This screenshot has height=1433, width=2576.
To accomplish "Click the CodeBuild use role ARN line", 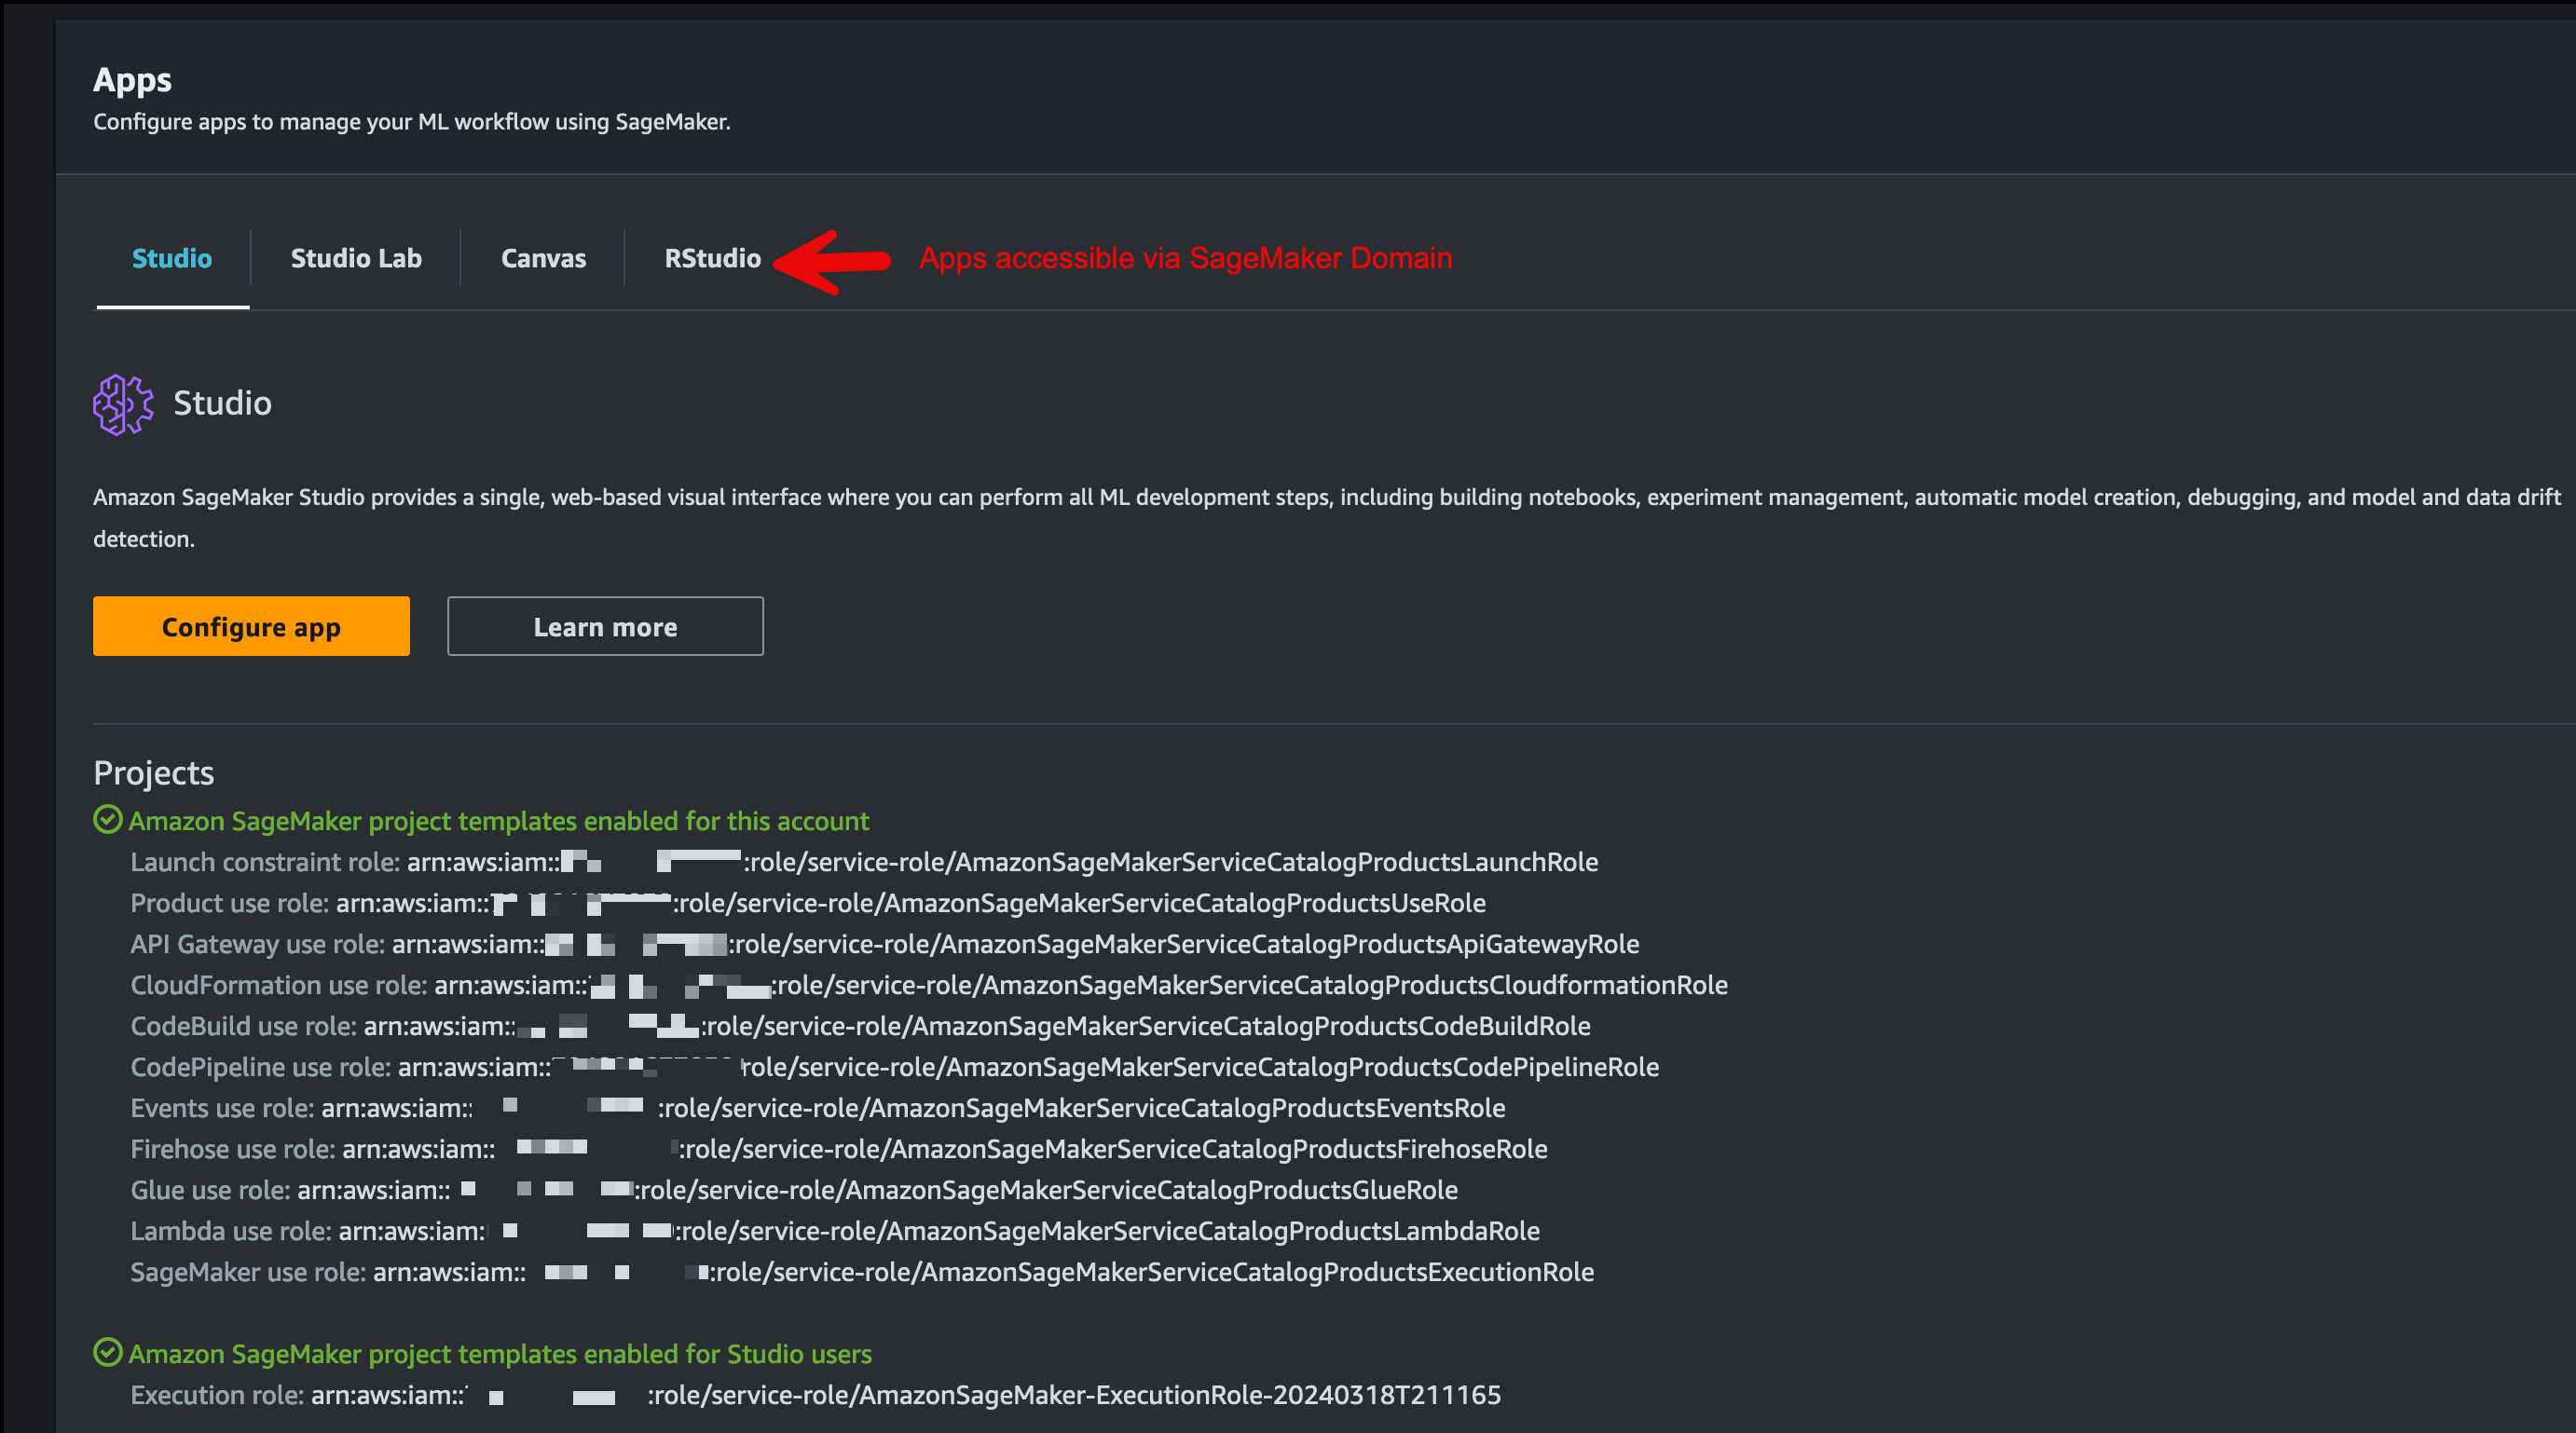I will pyautogui.click(x=860, y=1026).
